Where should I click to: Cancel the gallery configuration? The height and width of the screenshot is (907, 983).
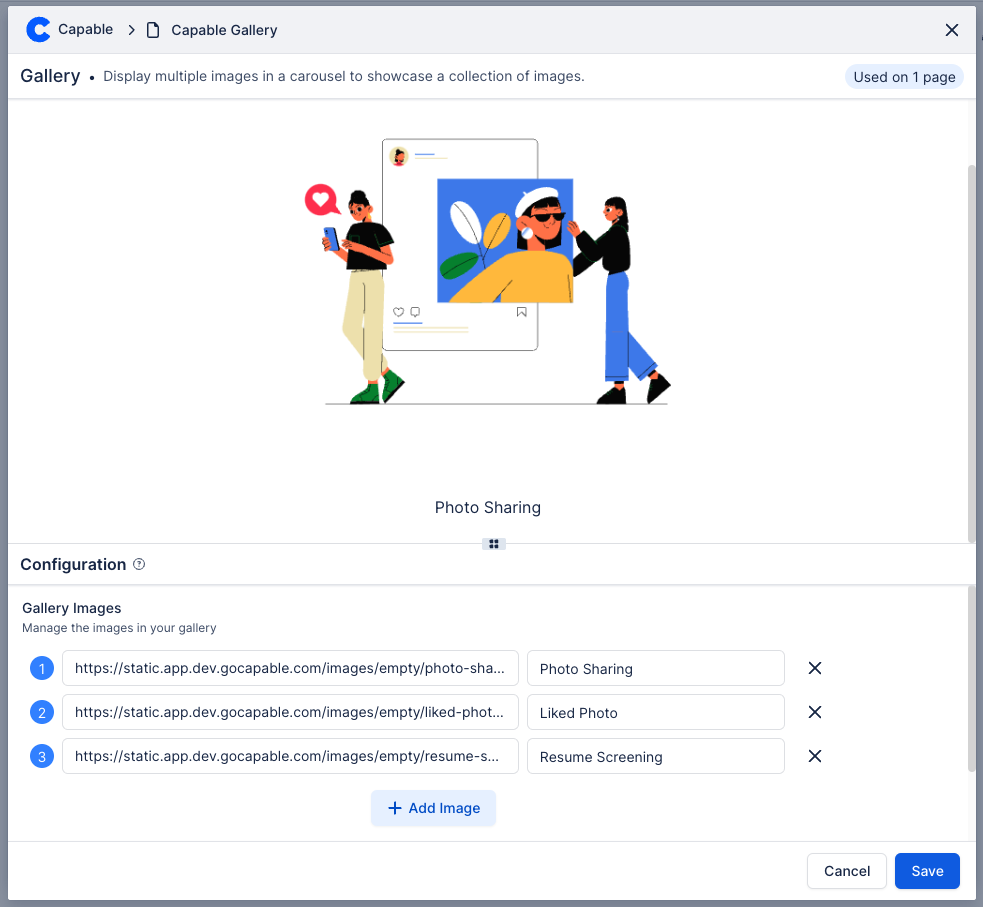(x=846, y=871)
